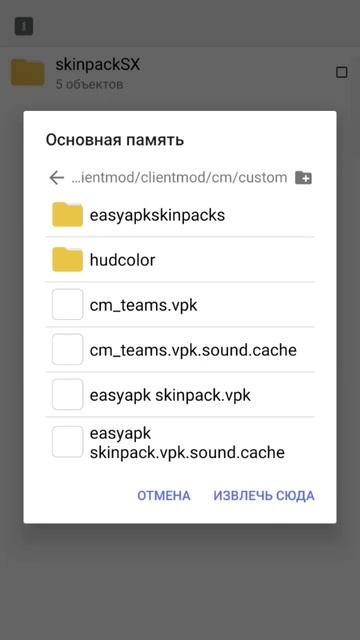Click the easyapk skinpack.vpk.sound.cache file icon
The height and width of the screenshot is (640, 360).
point(67,442)
